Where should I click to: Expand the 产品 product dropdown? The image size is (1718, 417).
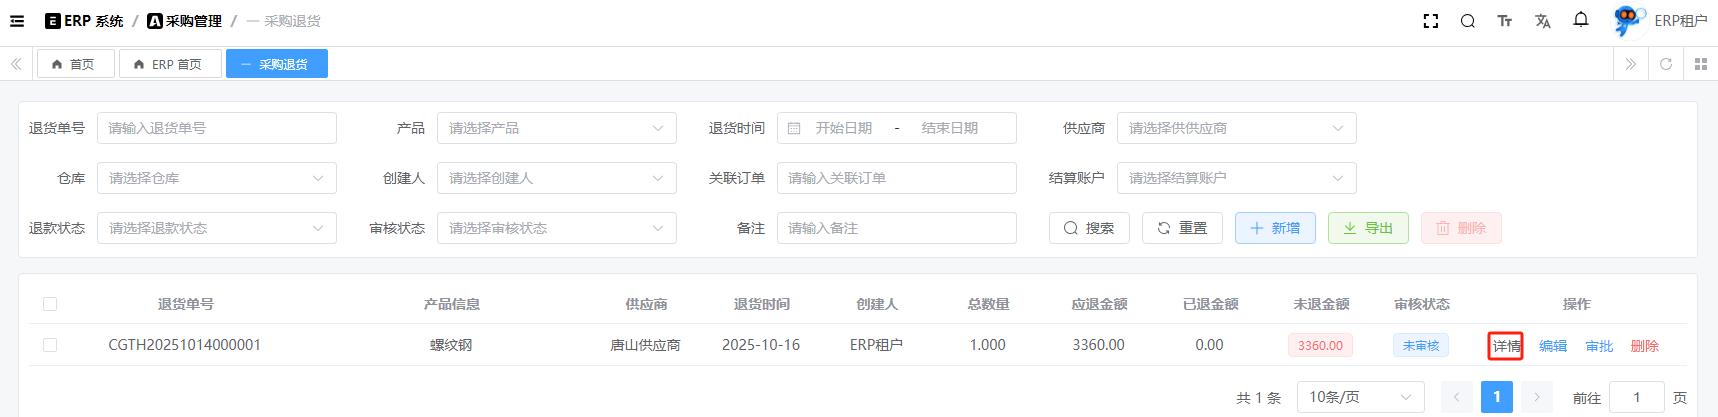coord(556,128)
